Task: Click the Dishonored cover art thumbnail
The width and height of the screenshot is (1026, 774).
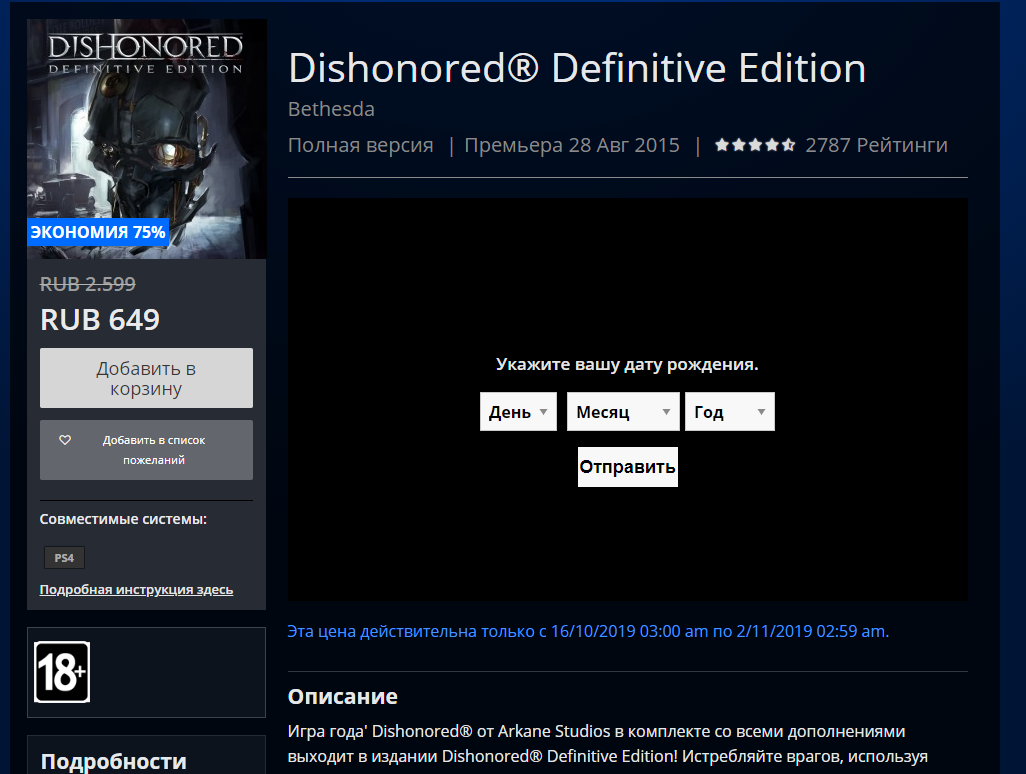Action: [147, 139]
